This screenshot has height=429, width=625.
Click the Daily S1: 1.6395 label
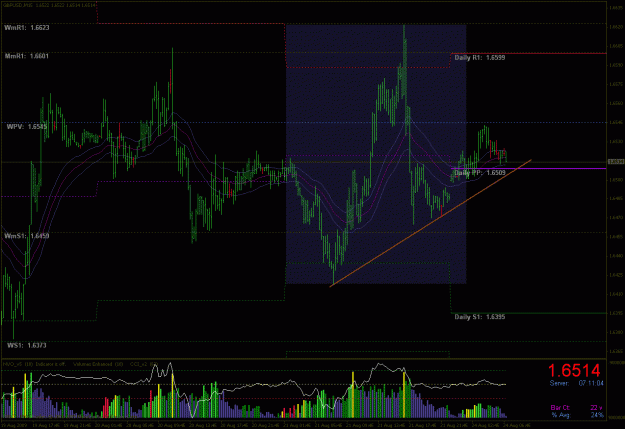(480, 317)
